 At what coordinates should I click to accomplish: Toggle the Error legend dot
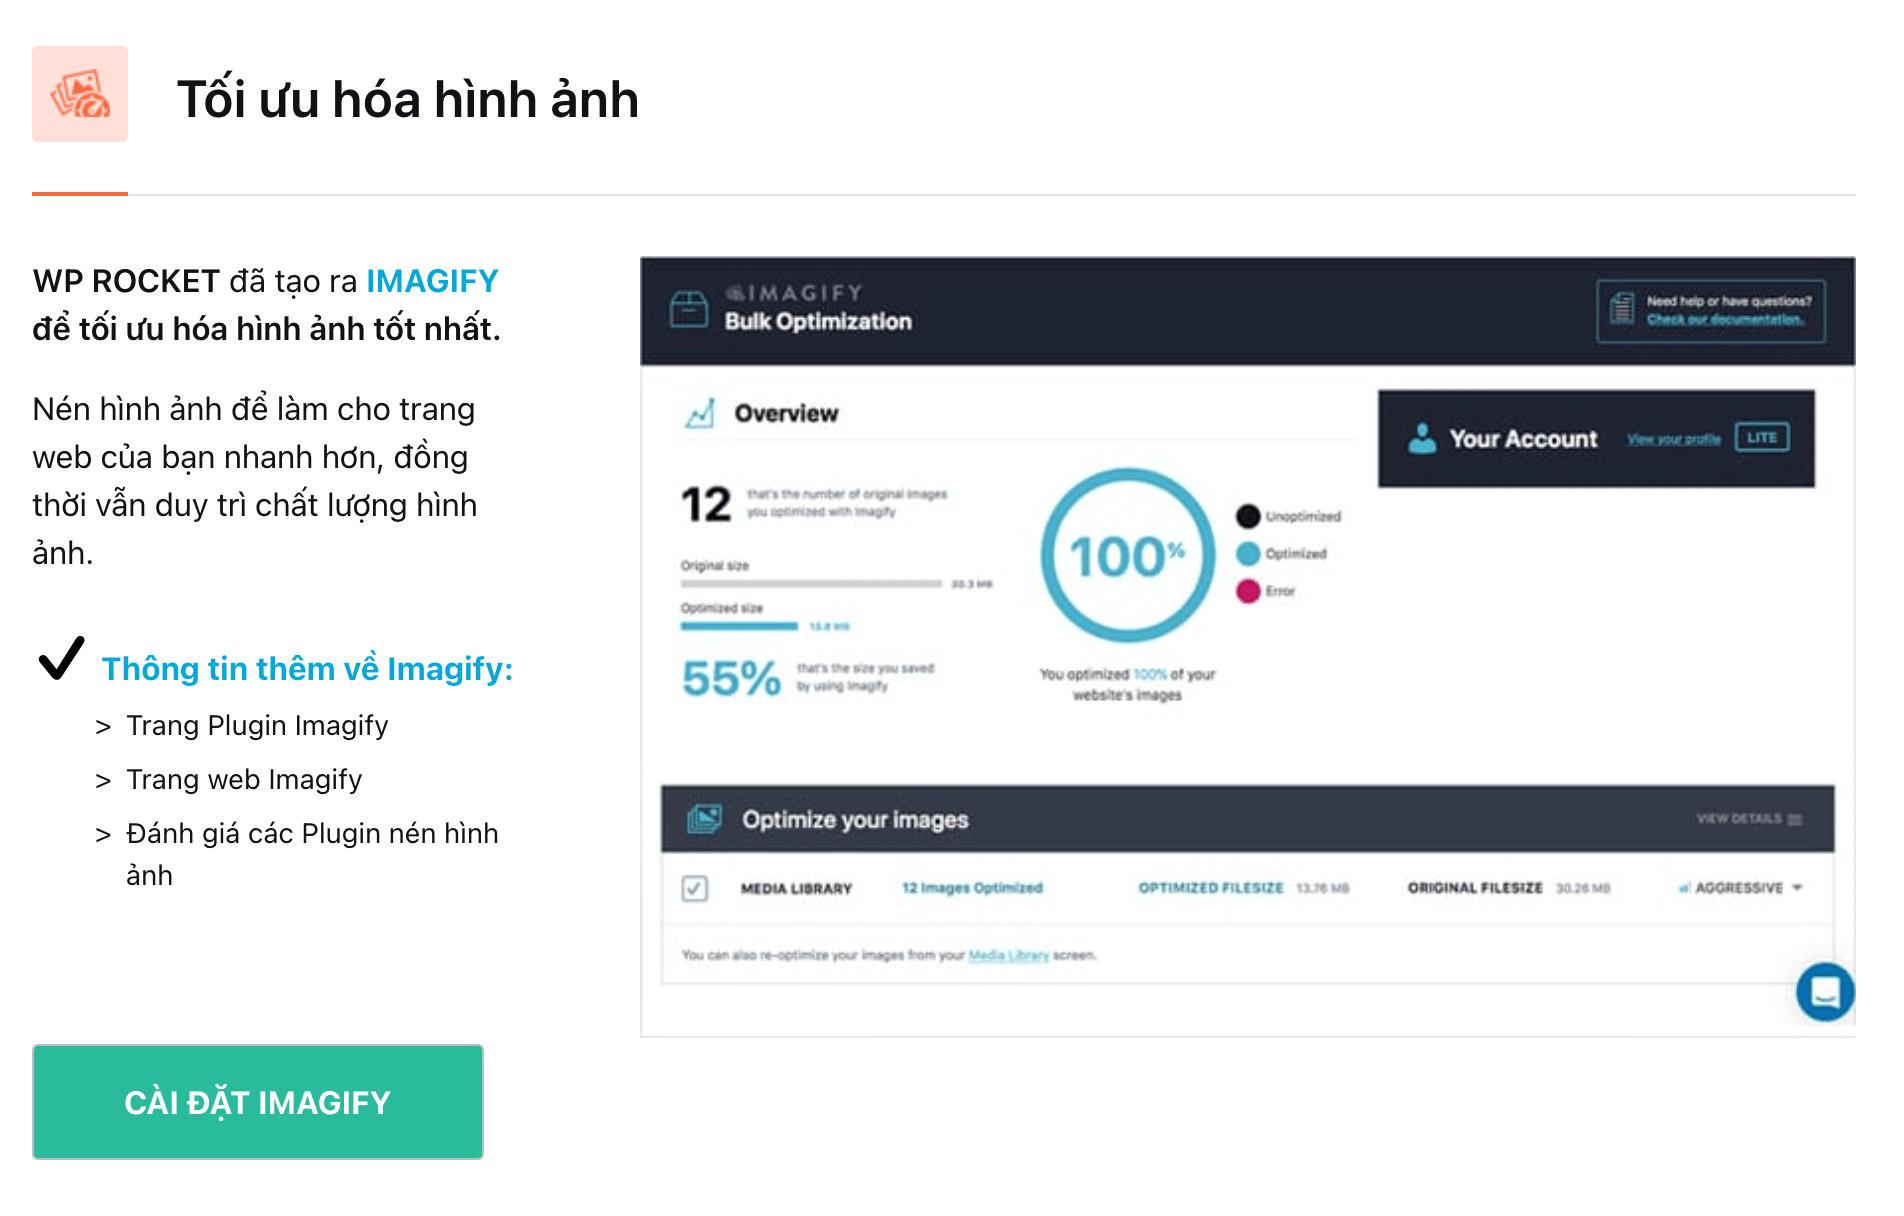coord(1247,591)
